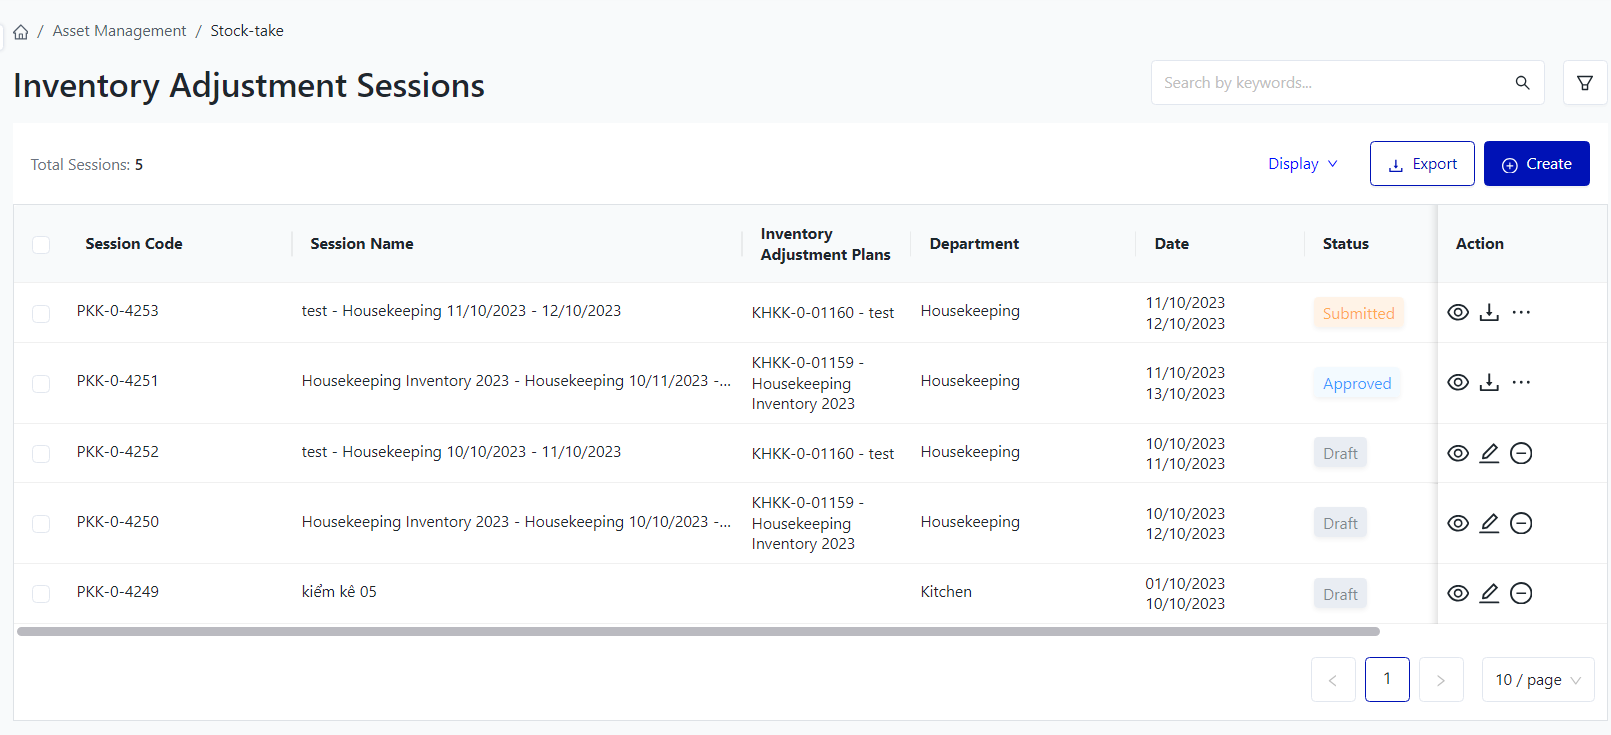Select page 1 in pagination
This screenshot has width=1611, height=735.
1386,680
